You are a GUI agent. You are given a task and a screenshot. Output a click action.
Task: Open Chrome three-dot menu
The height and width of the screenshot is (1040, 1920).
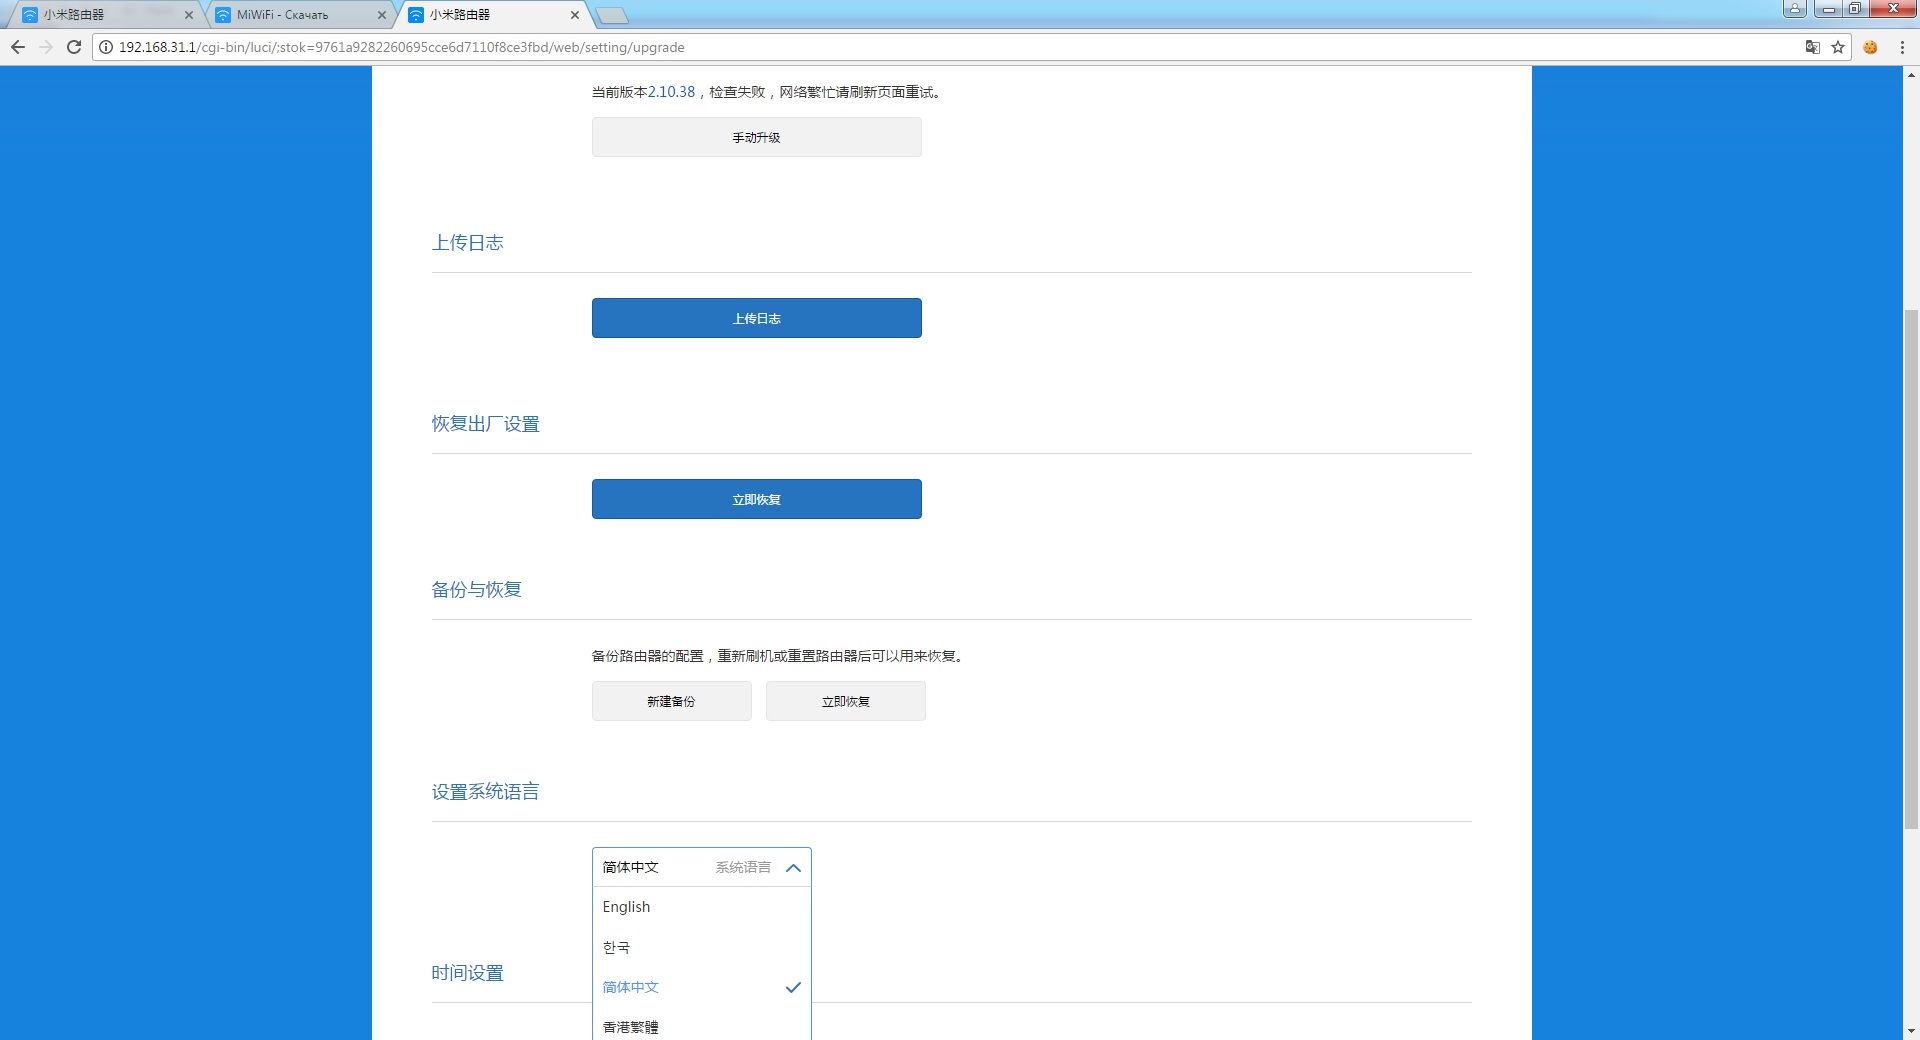pyautogui.click(x=1902, y=47)
